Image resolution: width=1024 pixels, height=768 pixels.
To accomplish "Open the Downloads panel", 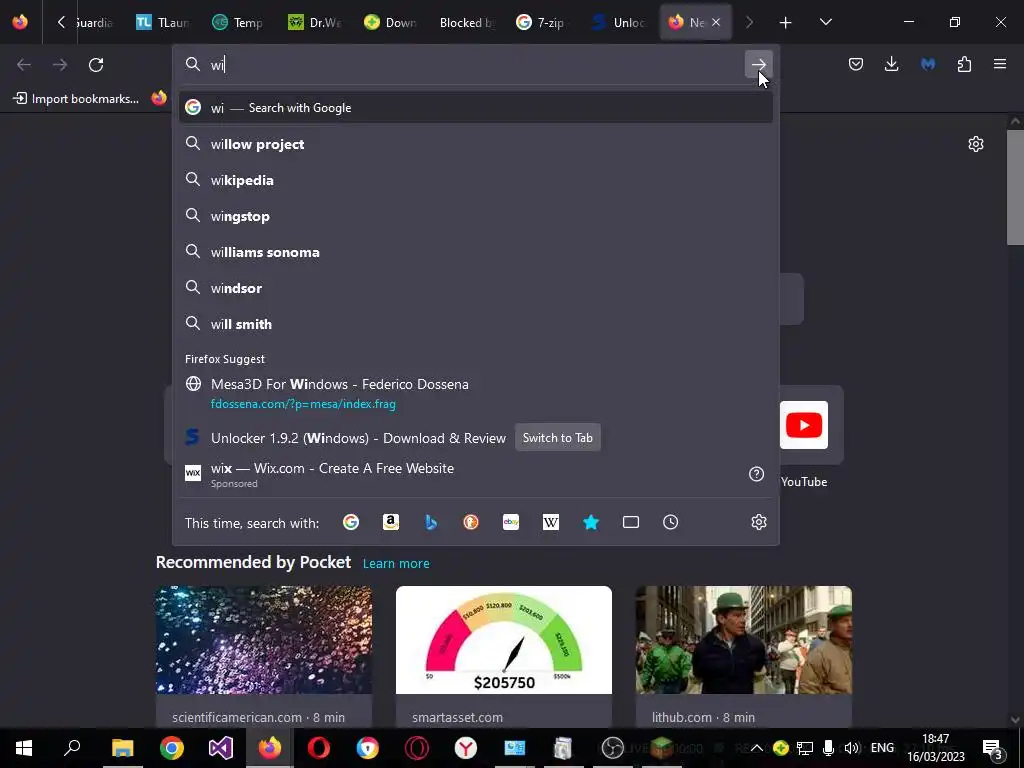I will point(891,64).
